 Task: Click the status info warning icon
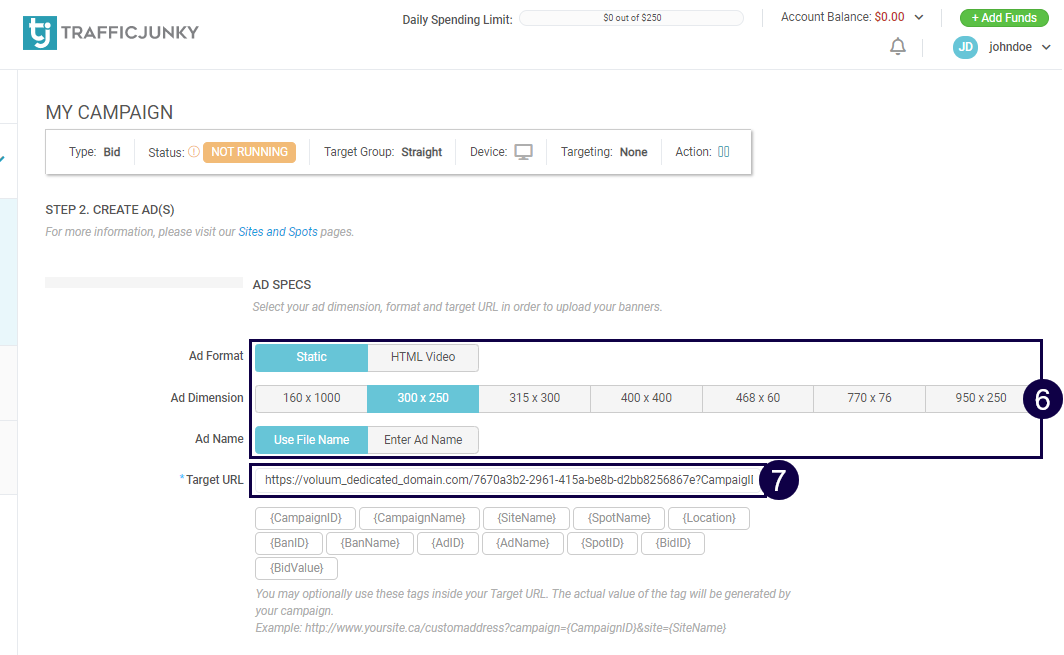tap(194, 152)
